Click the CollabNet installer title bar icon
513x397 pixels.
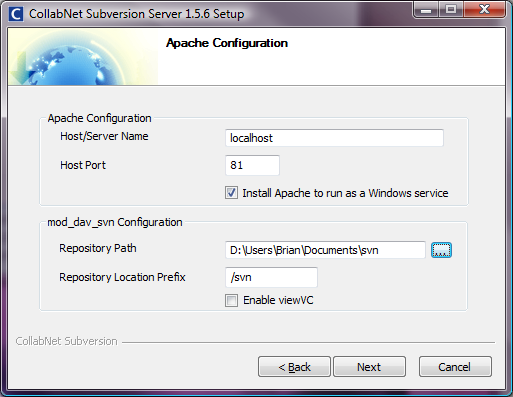click(x=16, y=14)
